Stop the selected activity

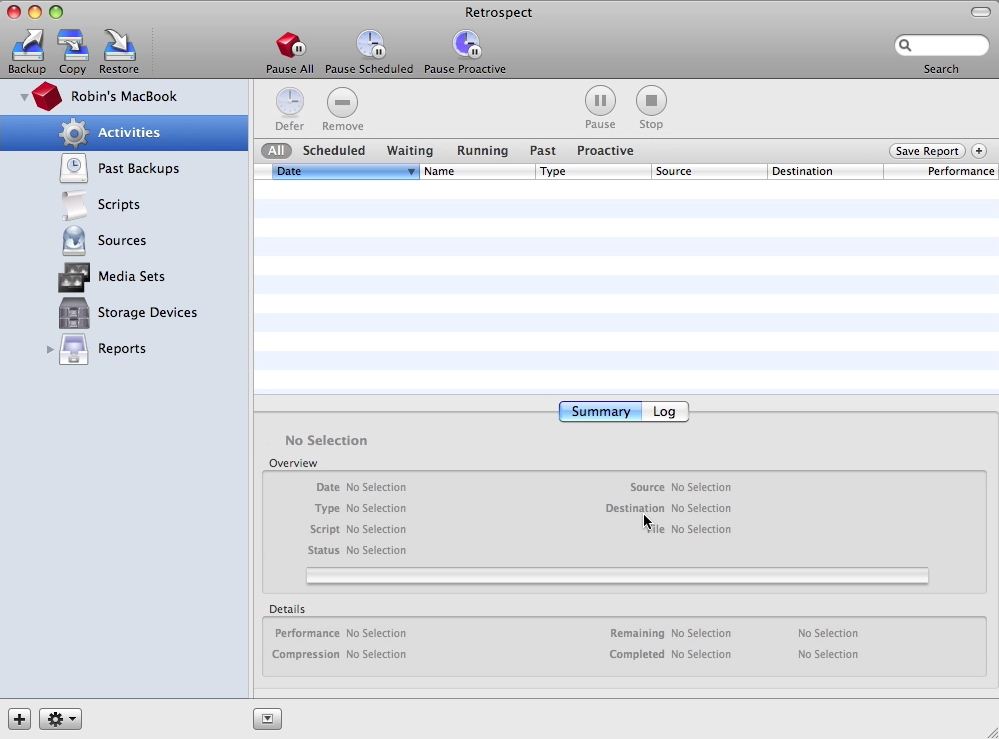point(651,101)
